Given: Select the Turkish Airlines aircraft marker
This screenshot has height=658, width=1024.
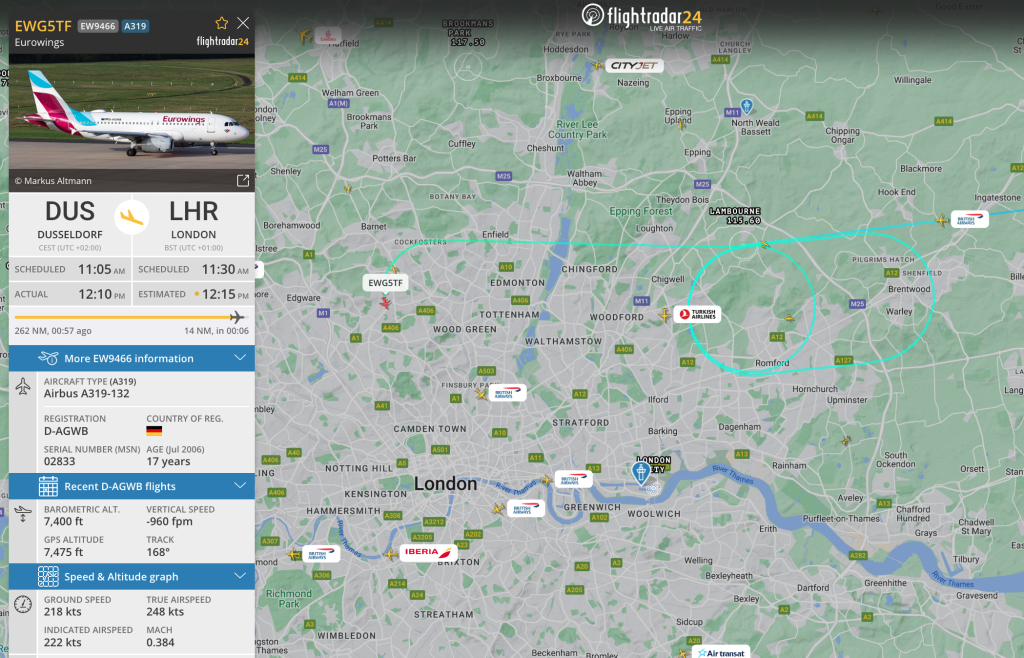Looking at the screenshot, I should (x=665, y=315).
